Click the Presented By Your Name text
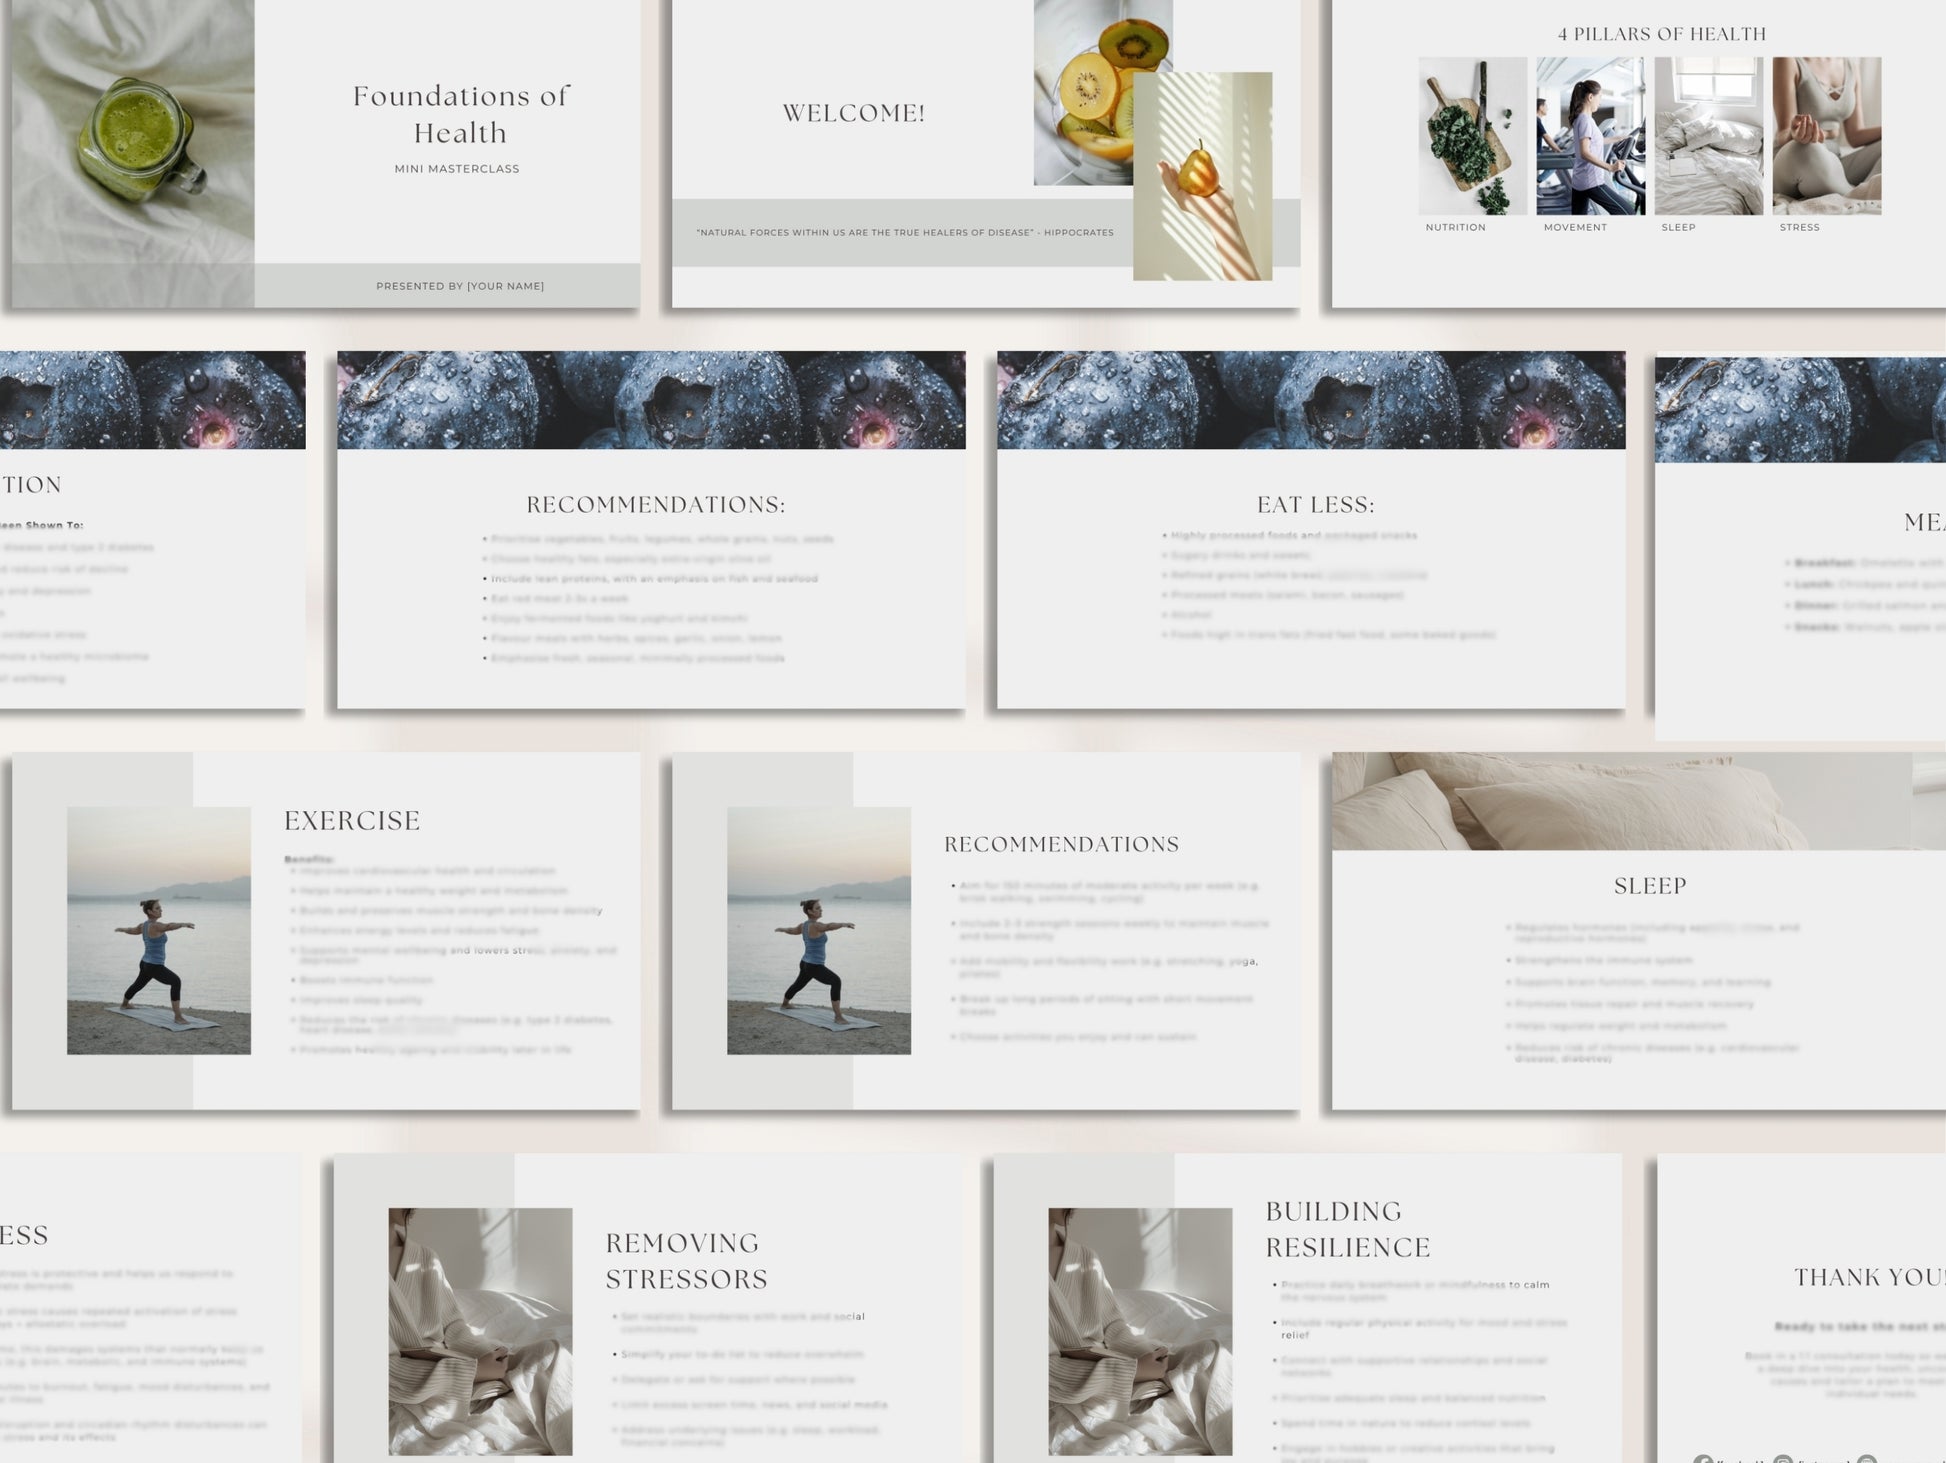The image size is (1946, 1463). (460, 286)
